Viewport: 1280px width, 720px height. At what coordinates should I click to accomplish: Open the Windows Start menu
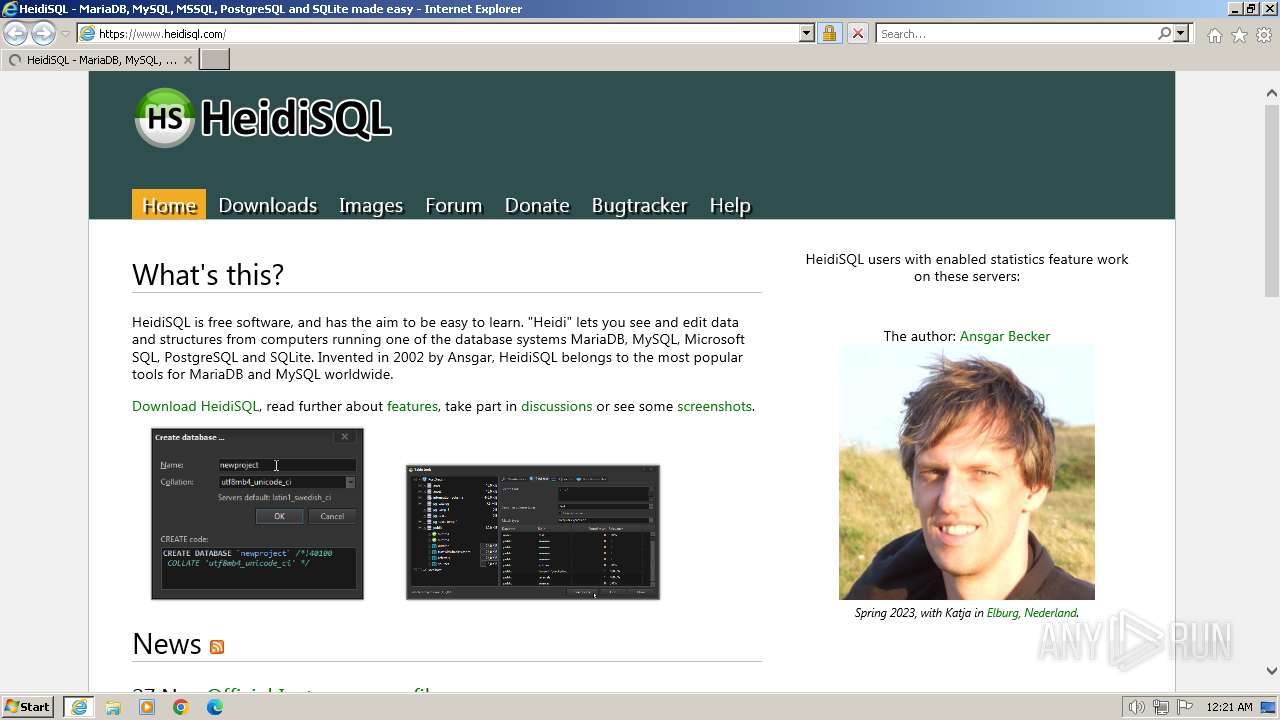28,707
